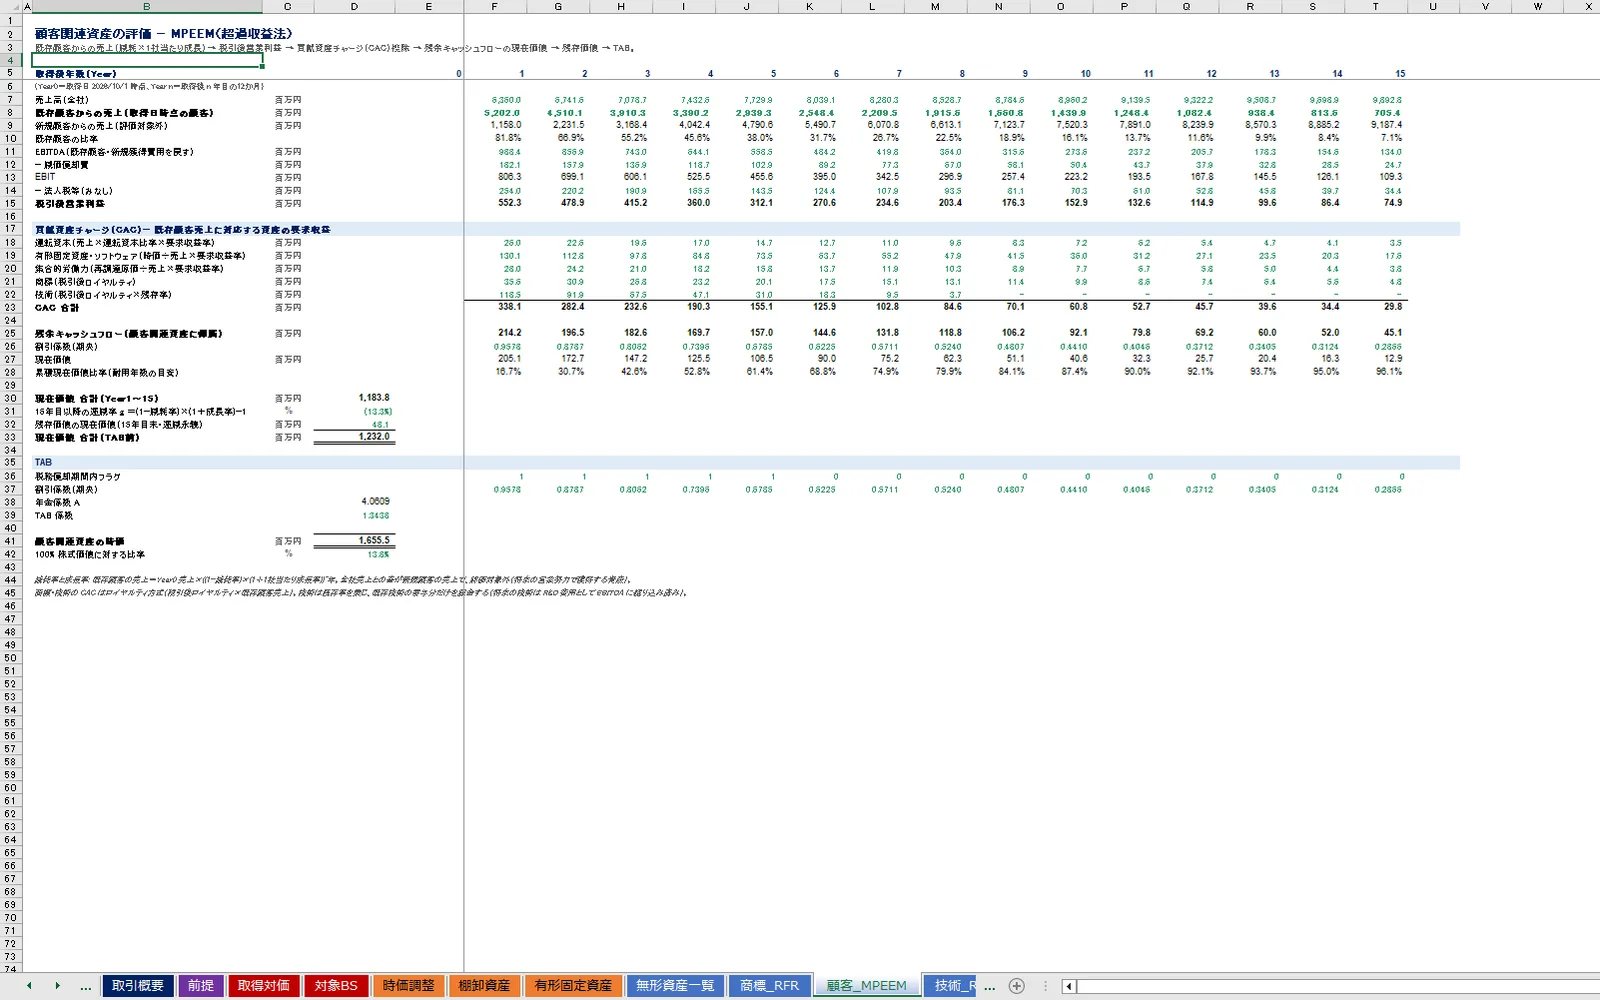
Task: Select the 顧客_MPEEM sheet tab
Action: pyautogui.click(x=866, y=986)
